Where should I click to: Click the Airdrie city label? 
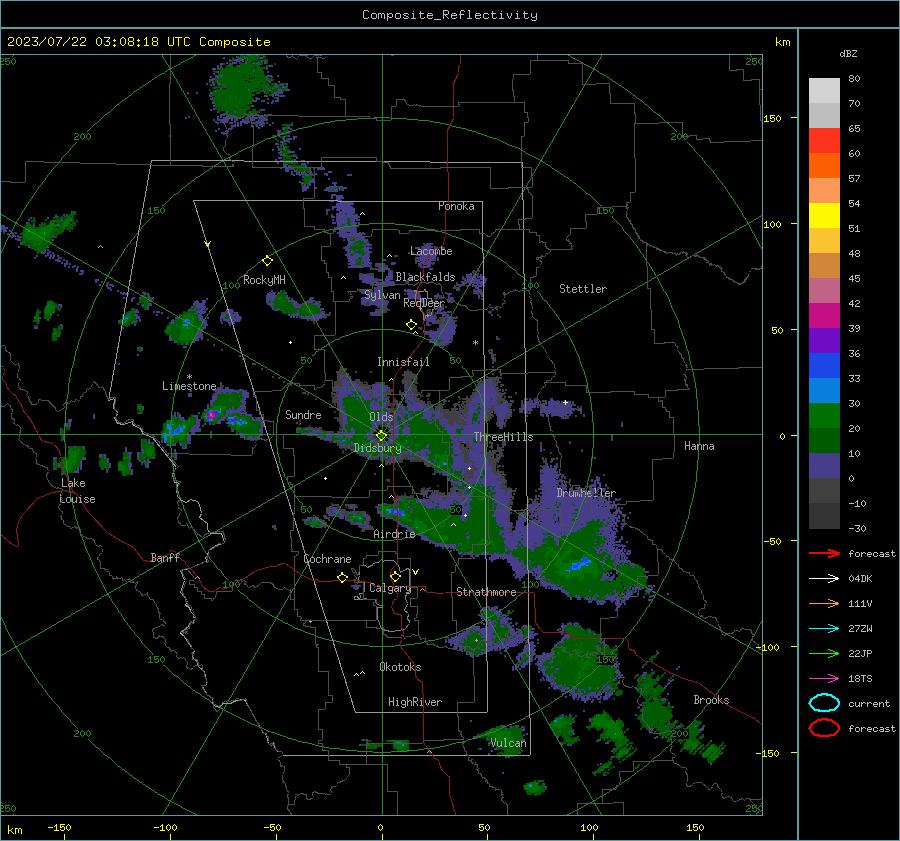tap(394, 534)
